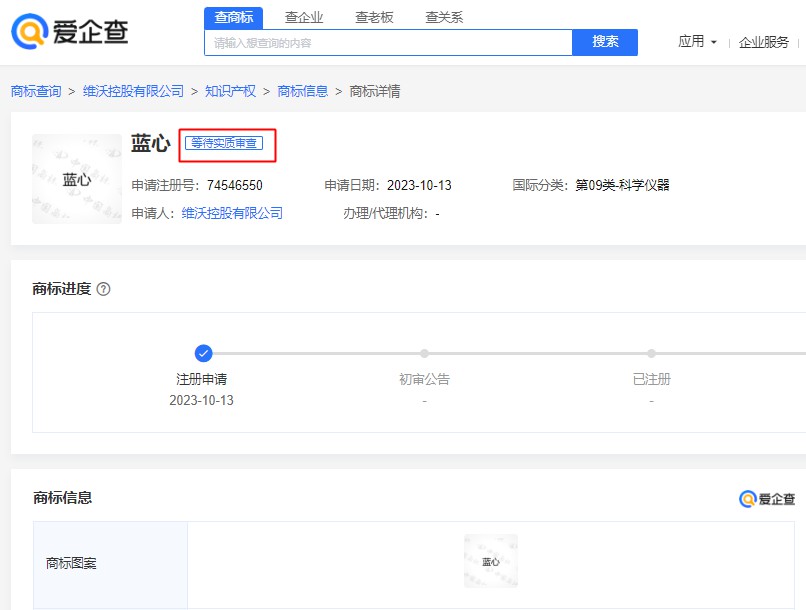Open the 商标图案 image in the table
Screen dimensions: 806x610
point(490,561)
